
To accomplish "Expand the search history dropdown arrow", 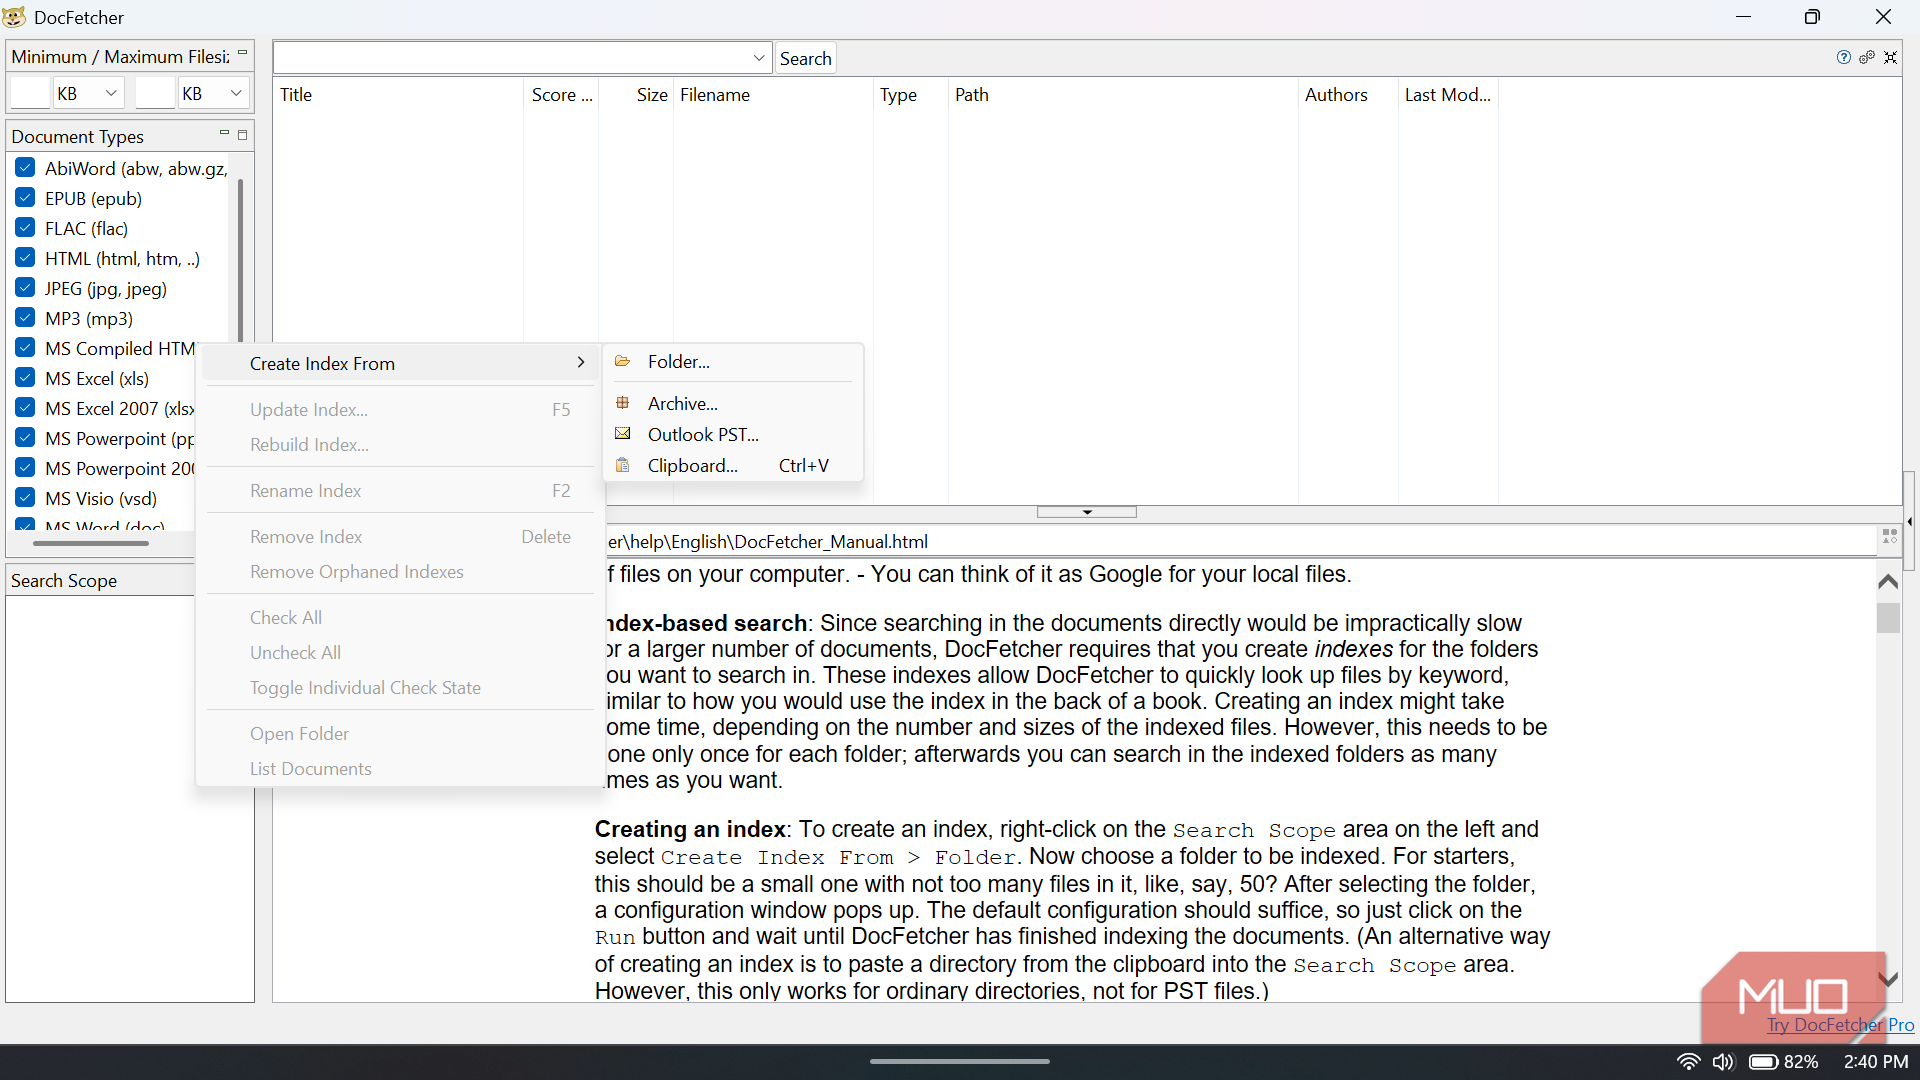I will [759, 58].
